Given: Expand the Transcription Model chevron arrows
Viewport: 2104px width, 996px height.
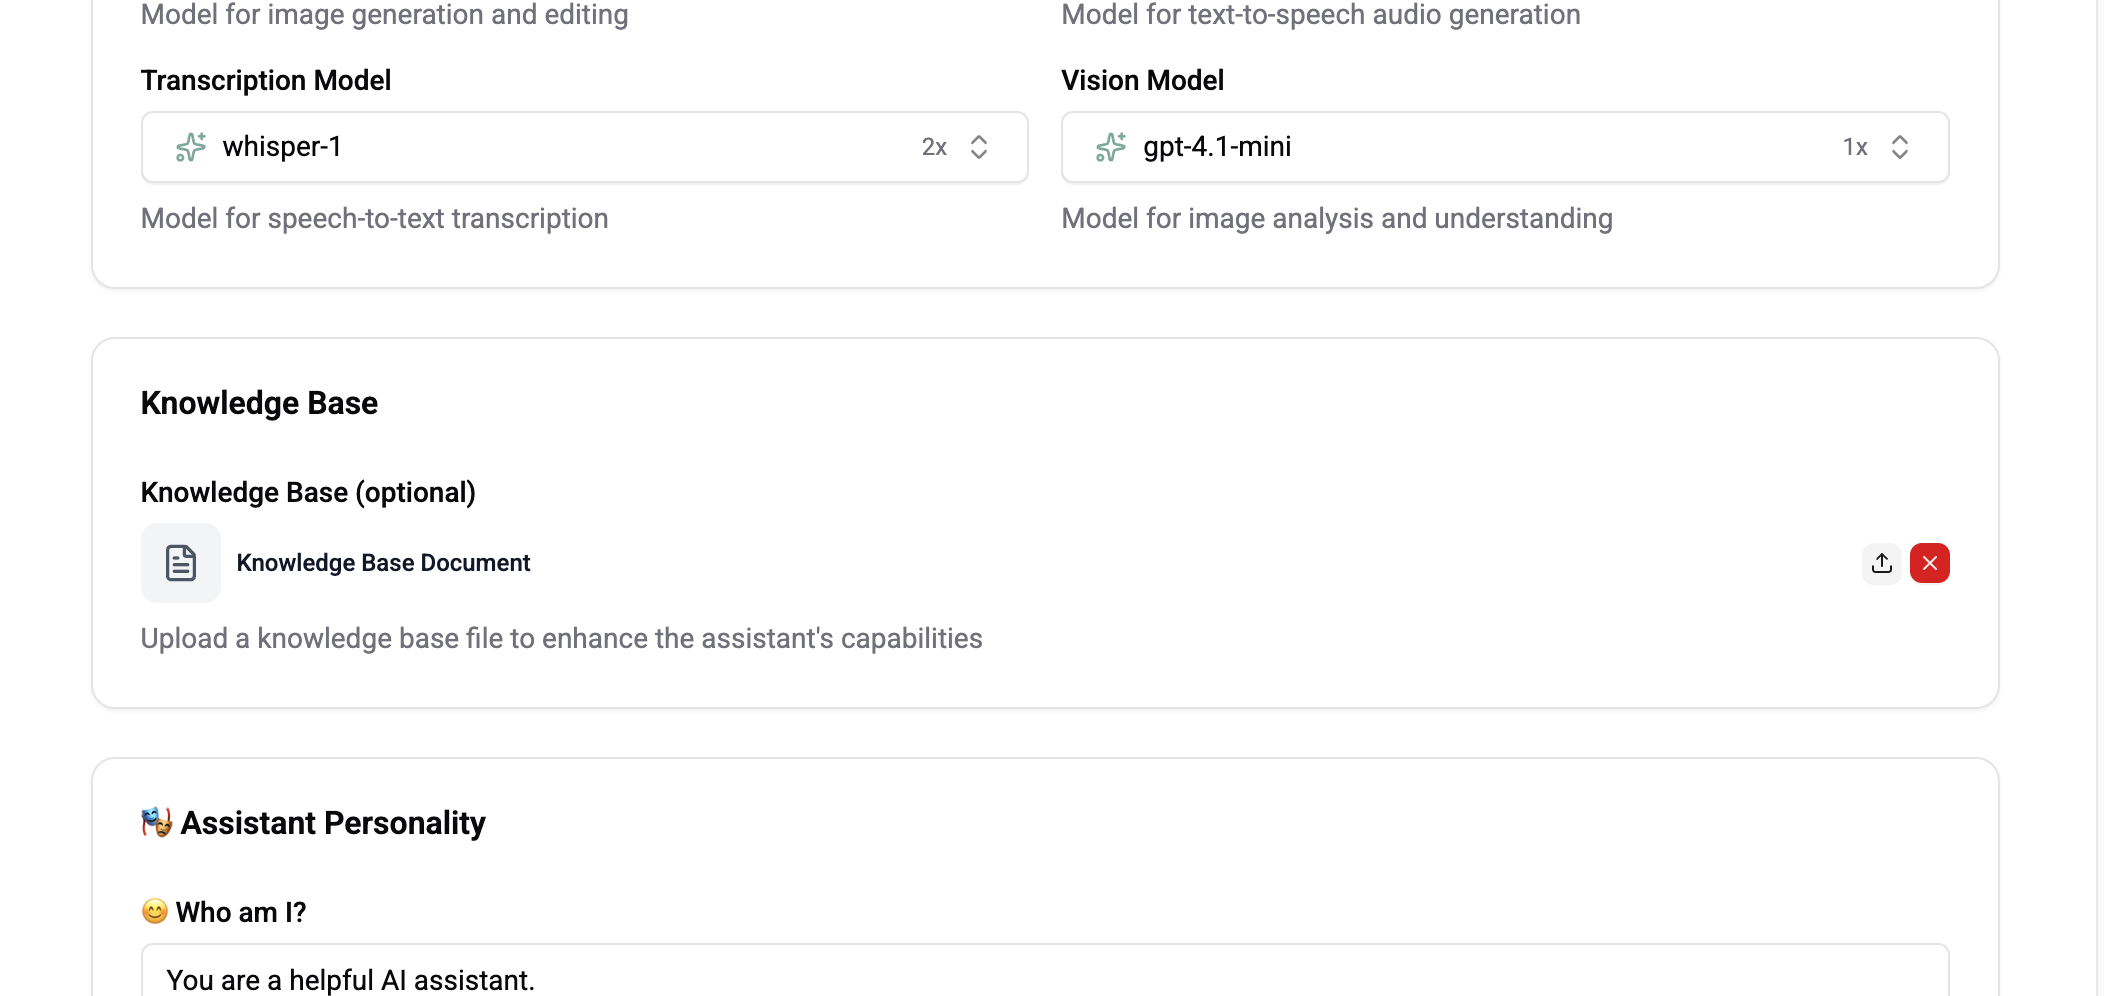Looking at the screenshot, I should (979, 147).
